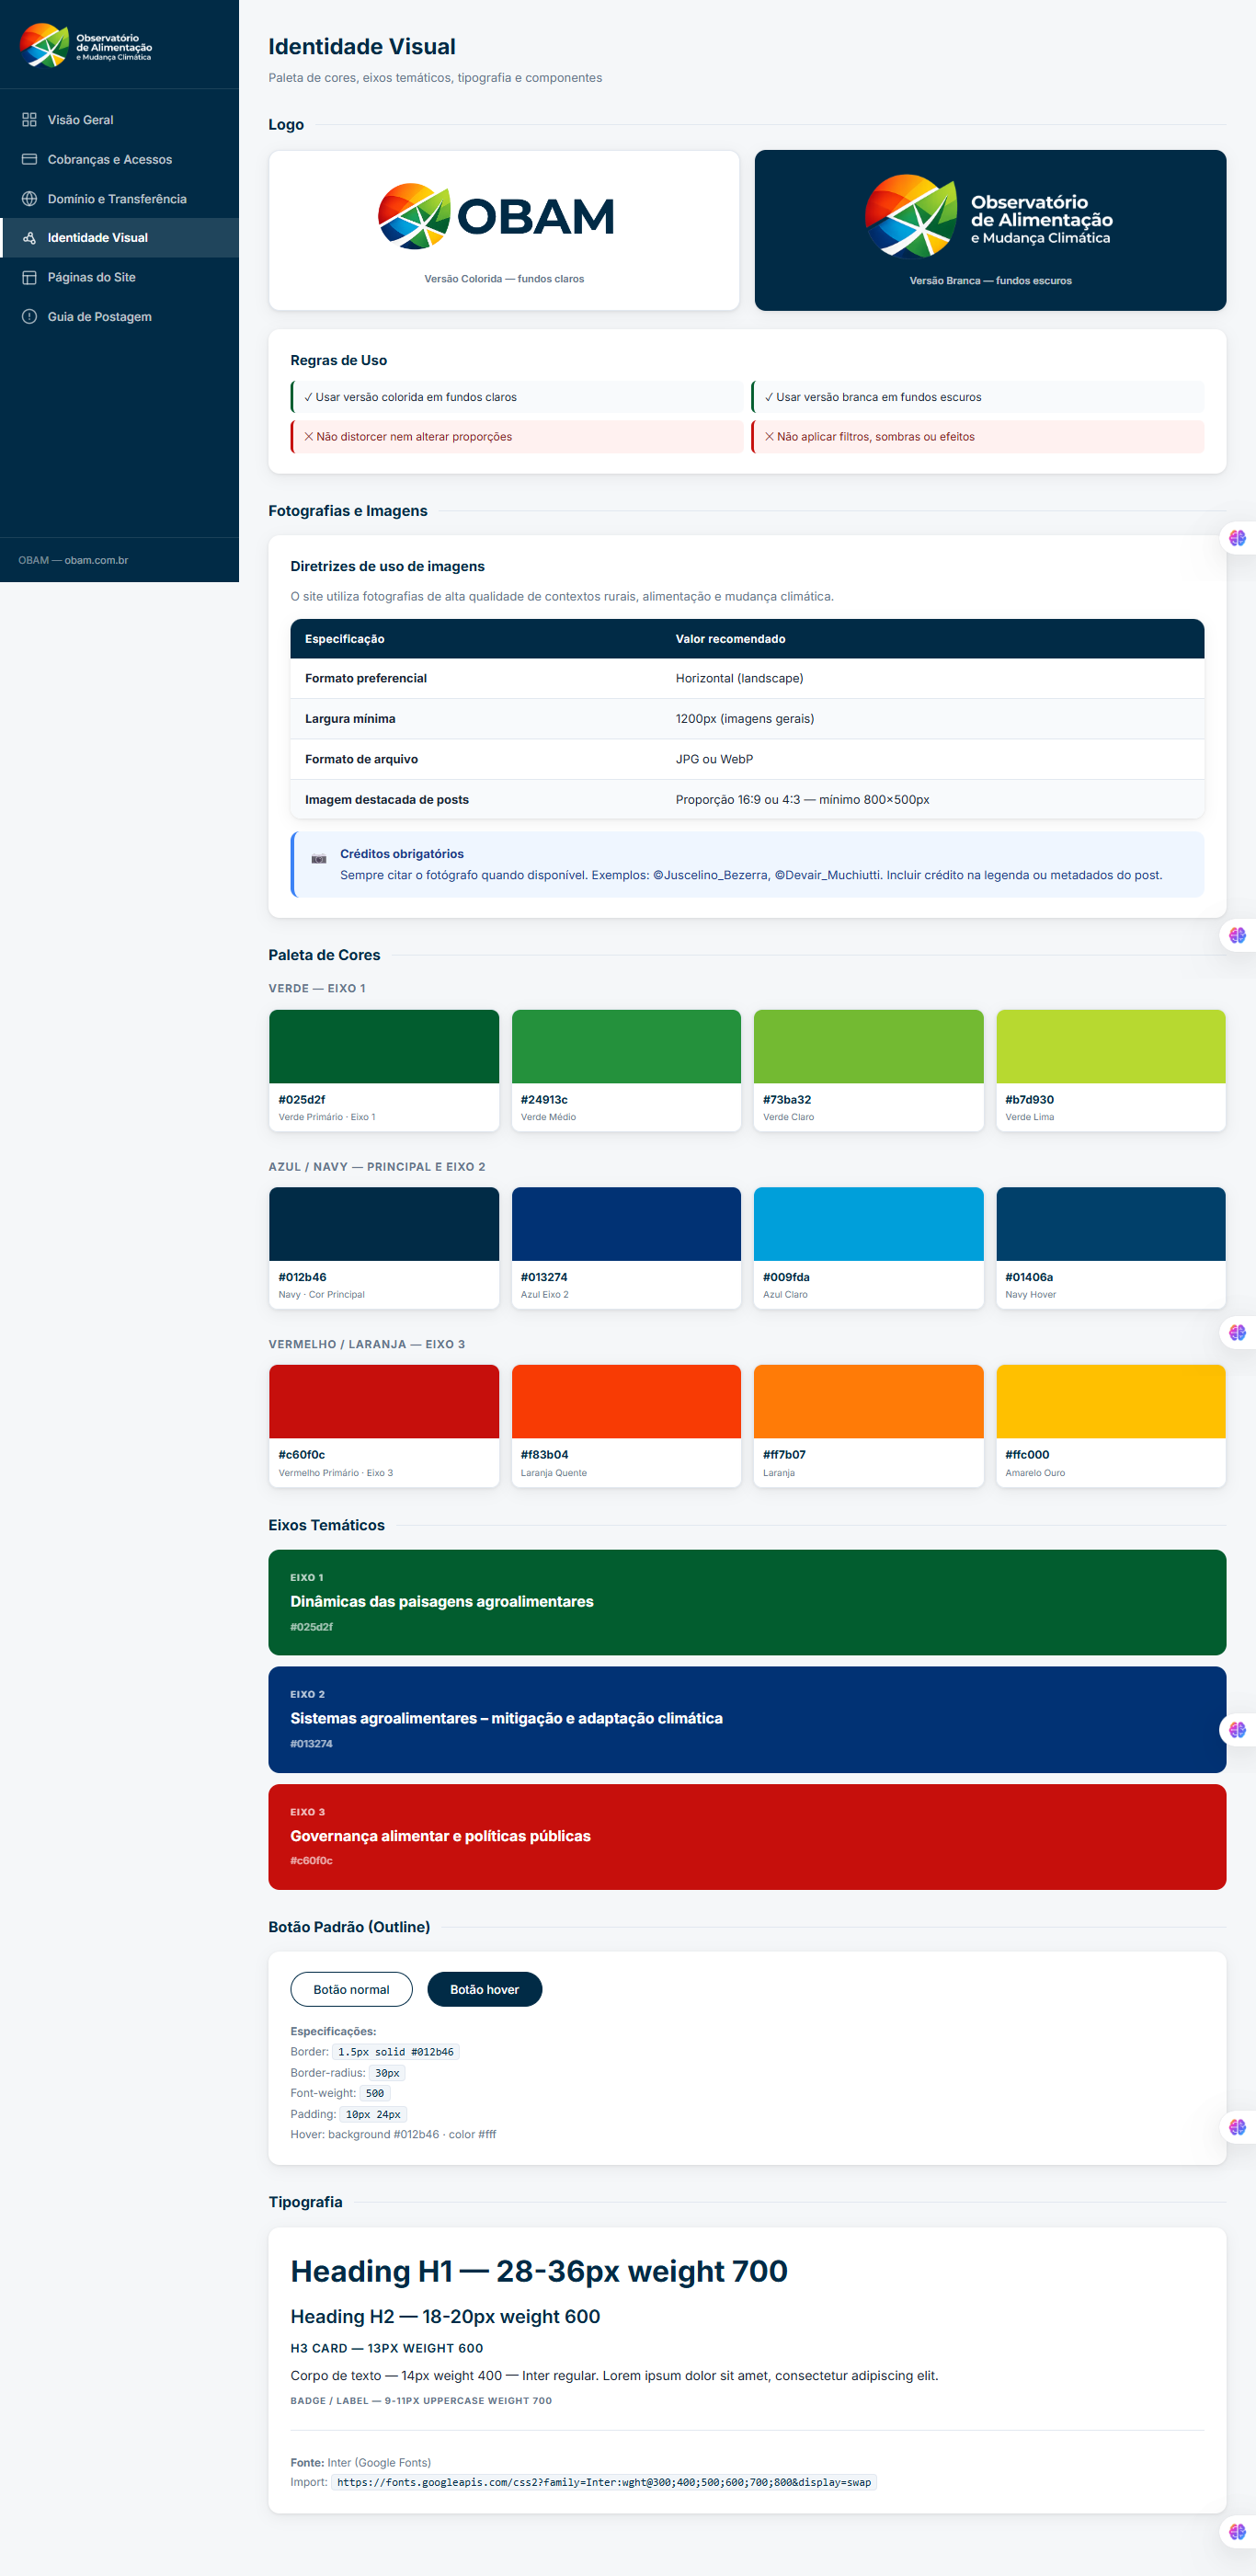This screenshot has width=1256, height=2576.
Task: Select the #73ba32 Verde Claro swatch
Action: 868,1070
